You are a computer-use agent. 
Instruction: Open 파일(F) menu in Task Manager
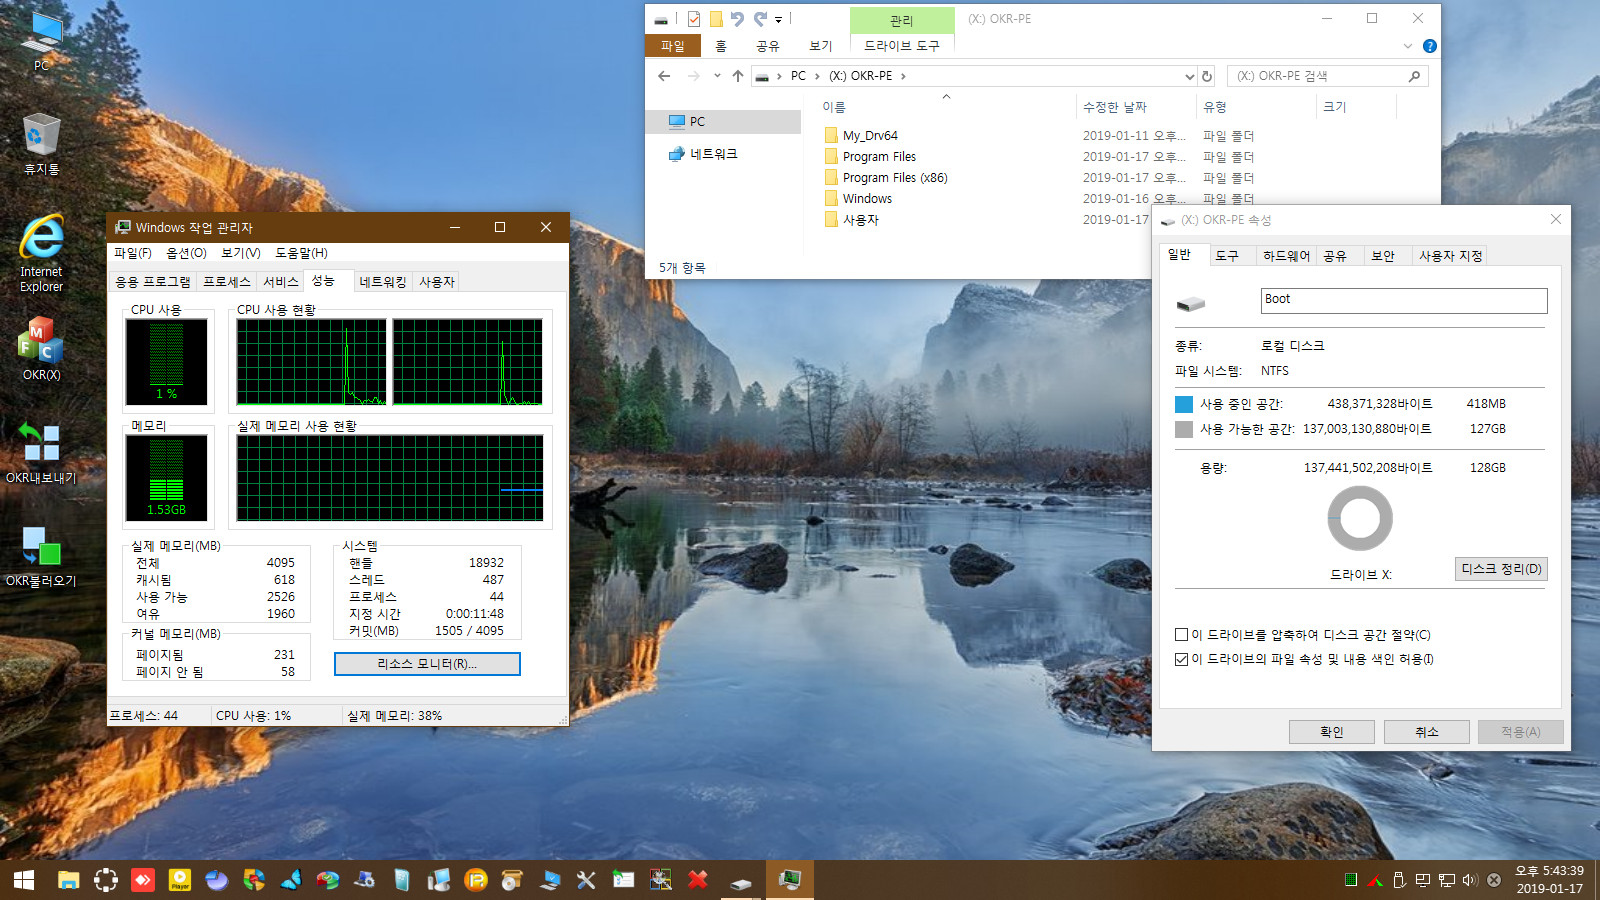tap(133, 253)
